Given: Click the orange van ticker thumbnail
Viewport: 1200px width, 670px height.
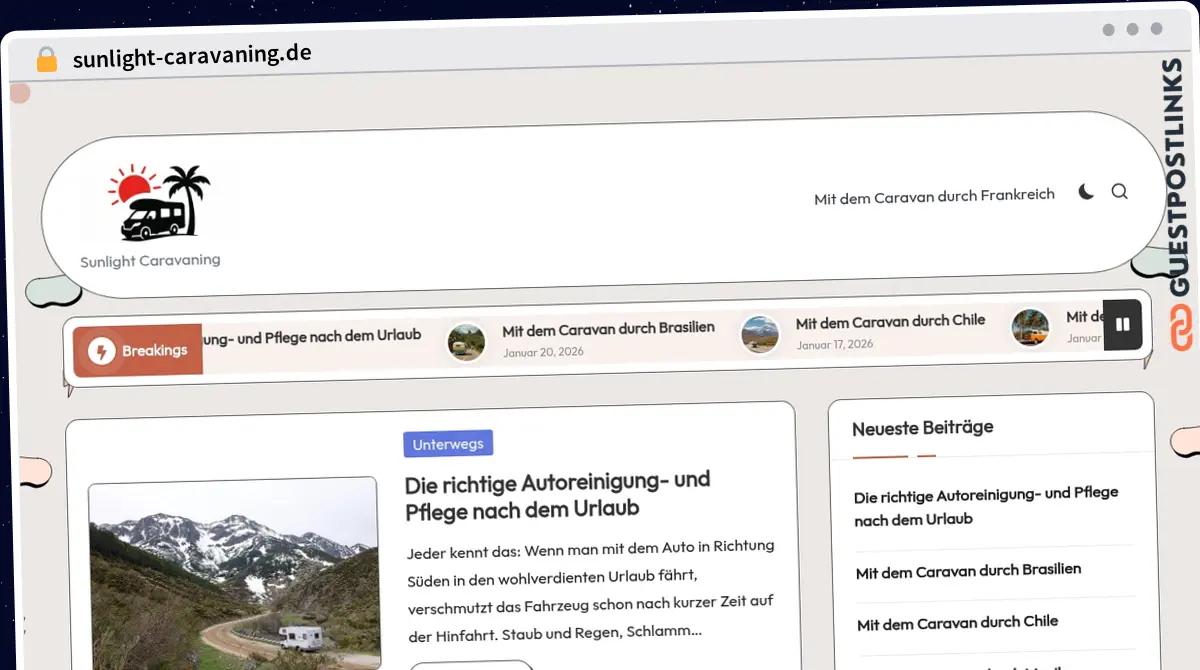Looking at the screenshot, I should tap(1030, 327).
